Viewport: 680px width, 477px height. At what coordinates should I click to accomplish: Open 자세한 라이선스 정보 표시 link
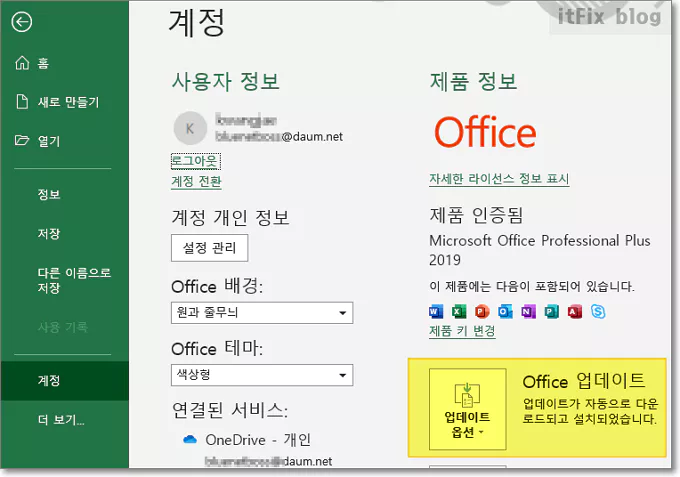[x=499, y=179]
